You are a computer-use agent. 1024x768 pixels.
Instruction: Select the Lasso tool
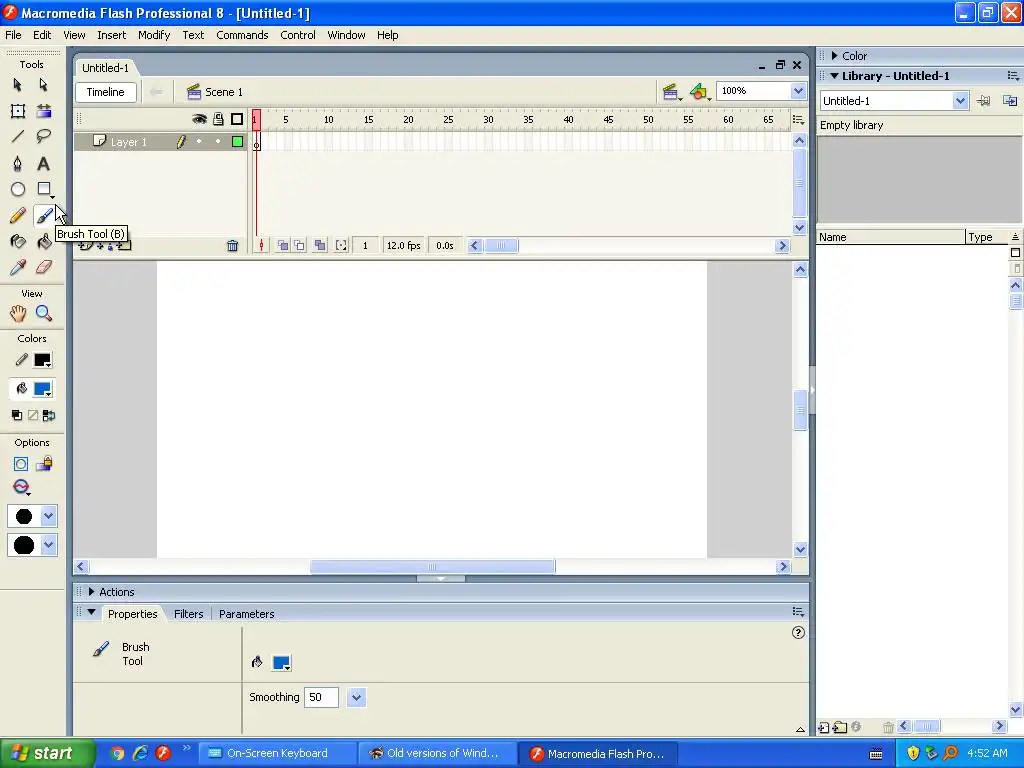(44, 136)
